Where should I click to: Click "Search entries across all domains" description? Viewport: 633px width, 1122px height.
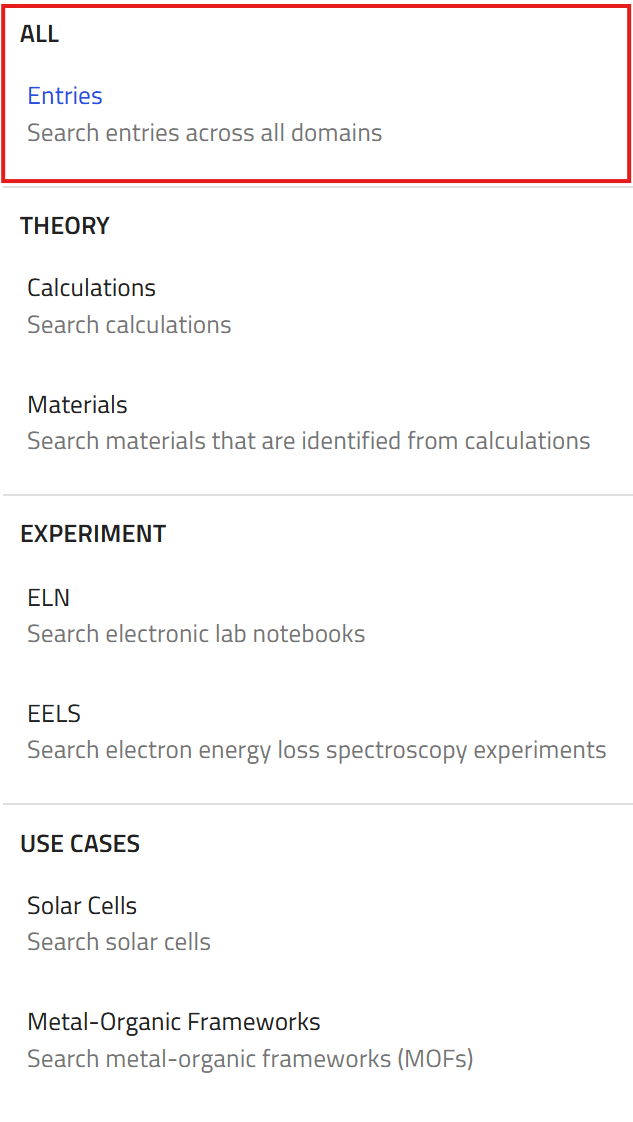pyautogui.click(x=205, y=133)
